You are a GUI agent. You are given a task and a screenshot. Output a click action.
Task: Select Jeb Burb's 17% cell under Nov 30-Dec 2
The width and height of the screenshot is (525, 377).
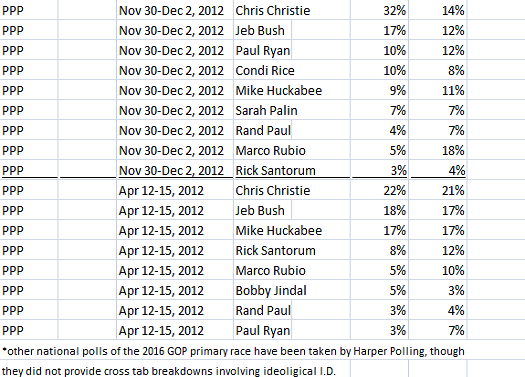379,30
